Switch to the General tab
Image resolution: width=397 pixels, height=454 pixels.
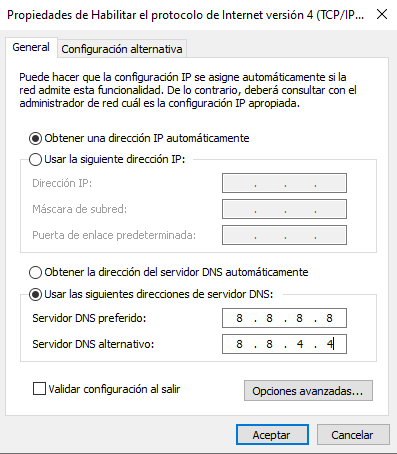click(x=31, y=47)
